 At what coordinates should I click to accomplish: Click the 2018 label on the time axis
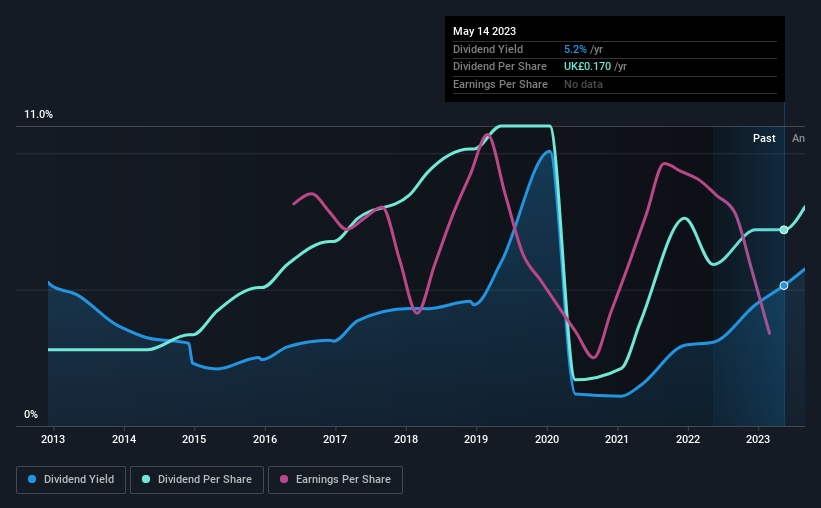click(x=406, y=439)
